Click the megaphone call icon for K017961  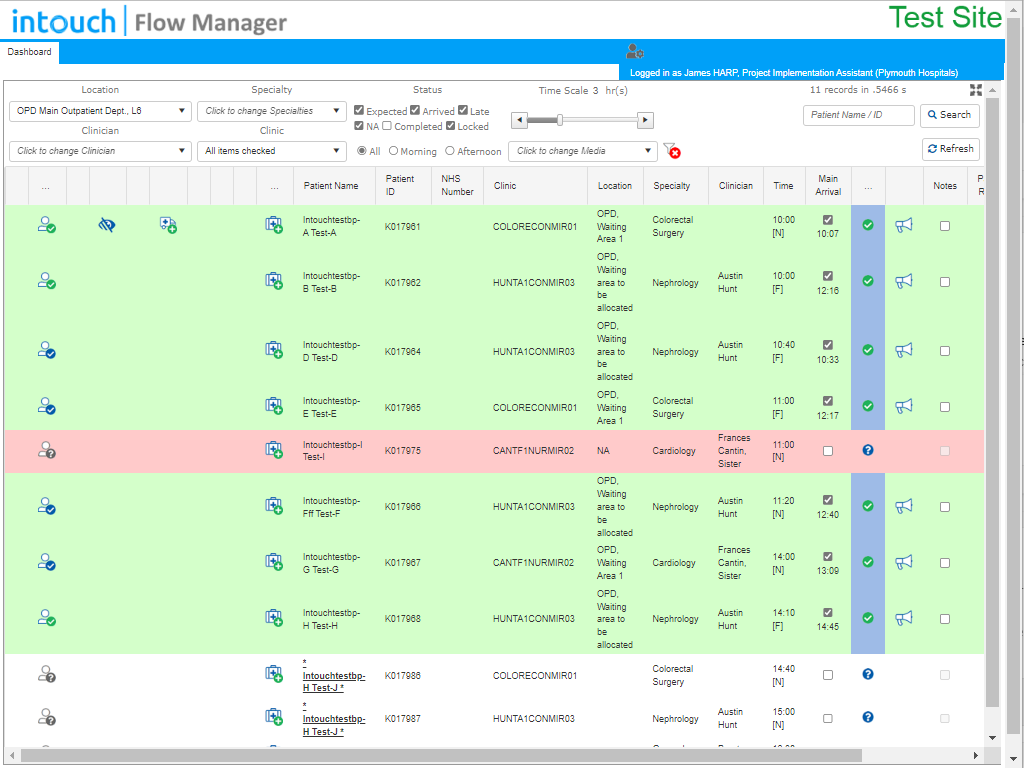903,225
